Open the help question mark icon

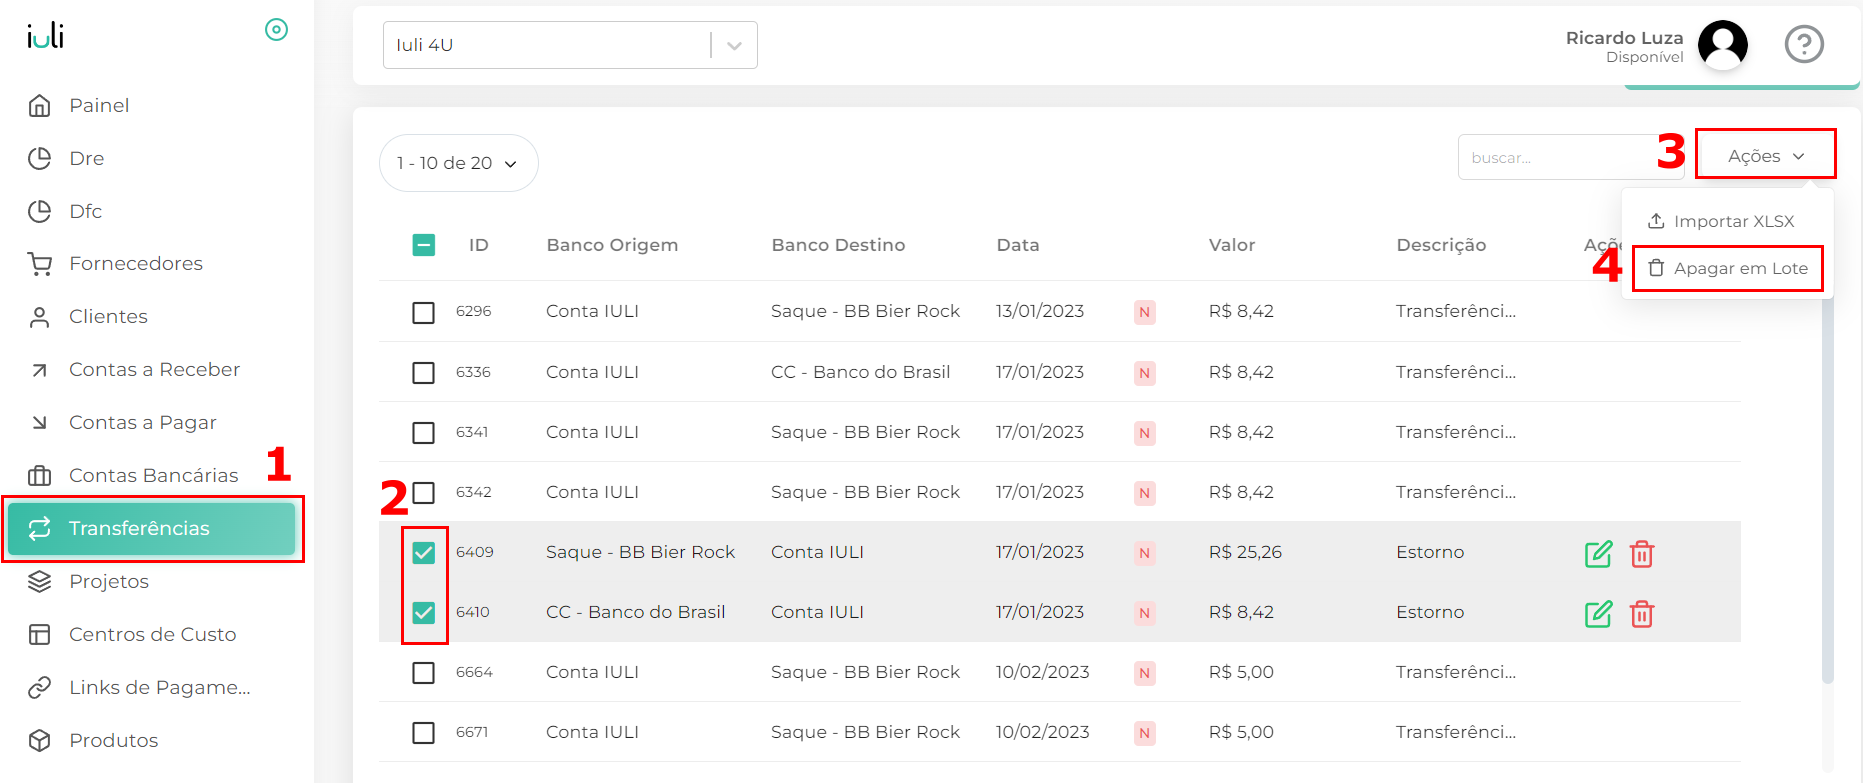coord(1804,44)
